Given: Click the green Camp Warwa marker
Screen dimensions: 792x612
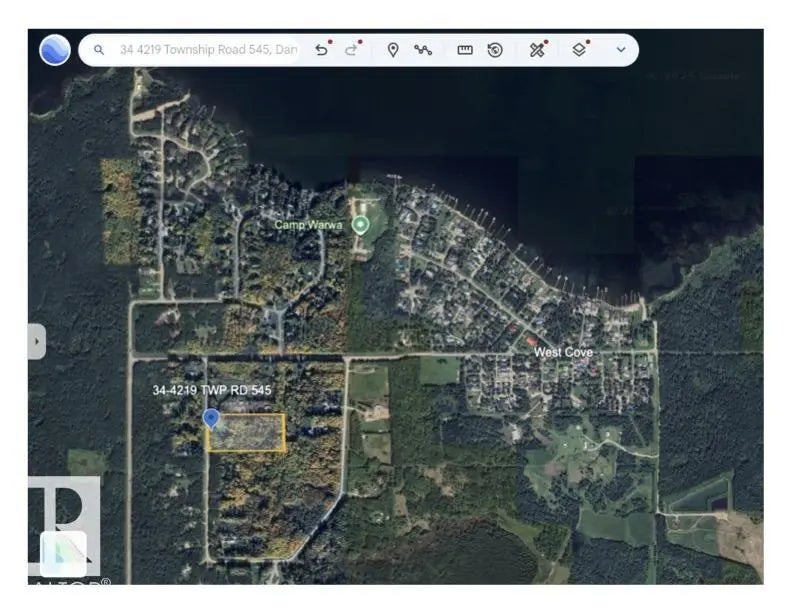Looking at the screenshot, I should (x=361, y=225).
